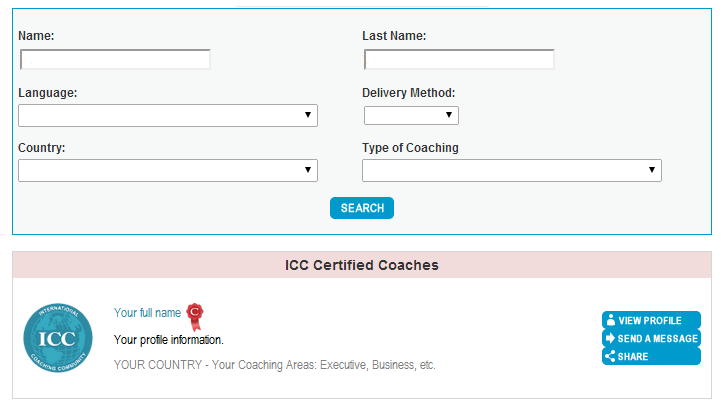Open the Language dropdown
Viewport: 725px width, 411px height.
(168, 116)
